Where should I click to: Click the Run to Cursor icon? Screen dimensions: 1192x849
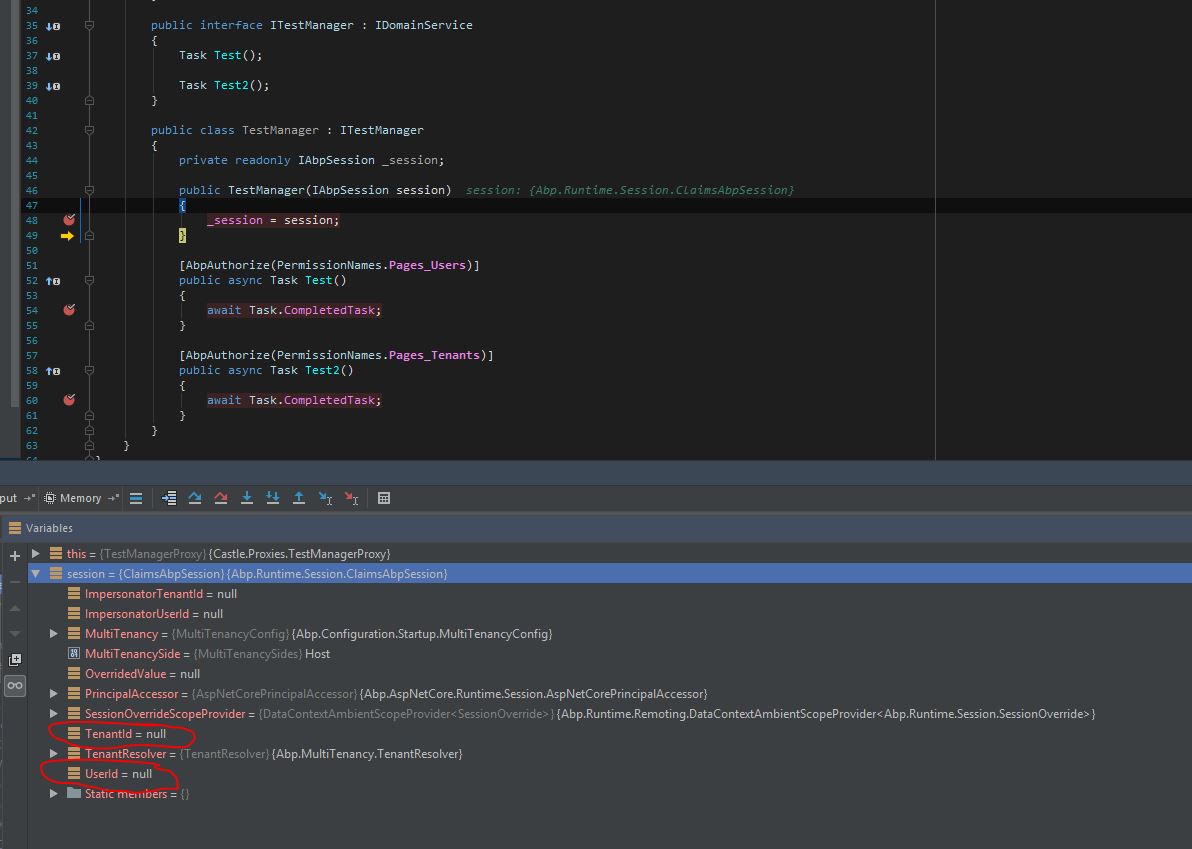point(324,497)
